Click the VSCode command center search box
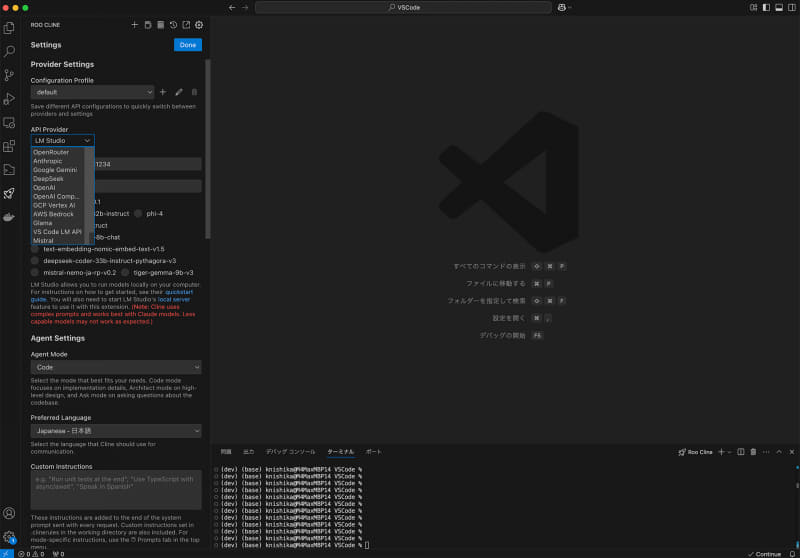The width and height of the screenshot is (800, 558). (403, 7)
